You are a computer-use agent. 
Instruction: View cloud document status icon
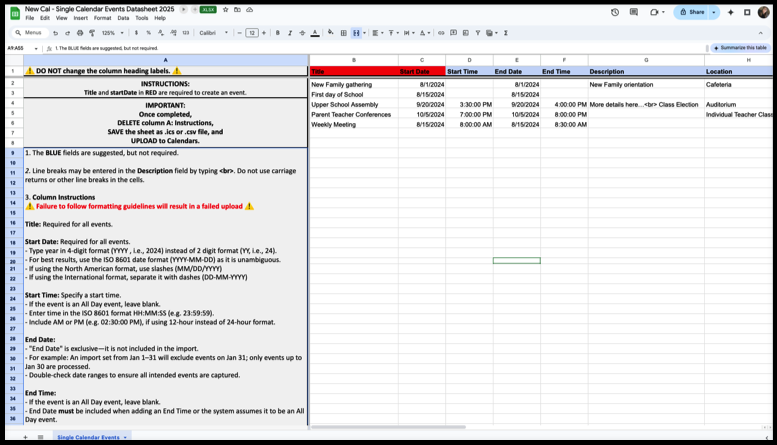point(250,9)
